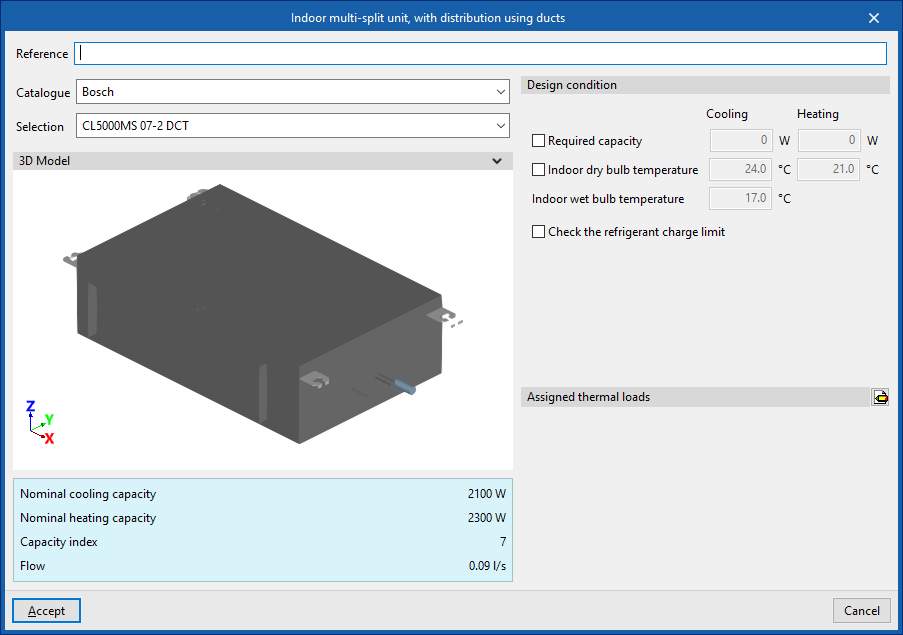Image resolution: width=903 pixels, height=635 pixels.
Task: Click the cooling Required capacity field
Action: 740,141
